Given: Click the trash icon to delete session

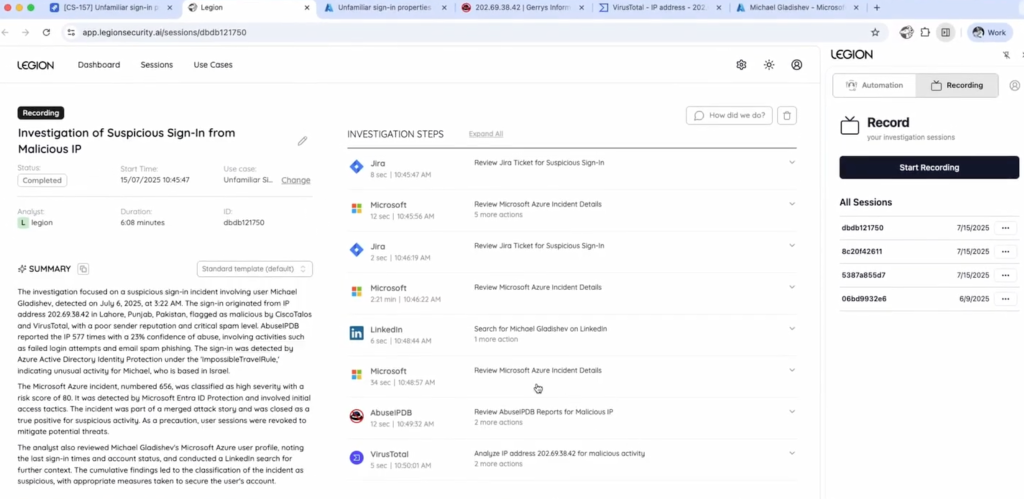Looking at the screenshot, I should [x=788, y=116].
